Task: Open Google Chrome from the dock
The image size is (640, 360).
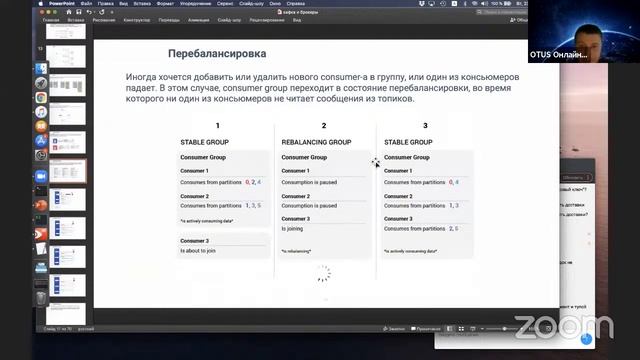Action: [x=41, y=98]
